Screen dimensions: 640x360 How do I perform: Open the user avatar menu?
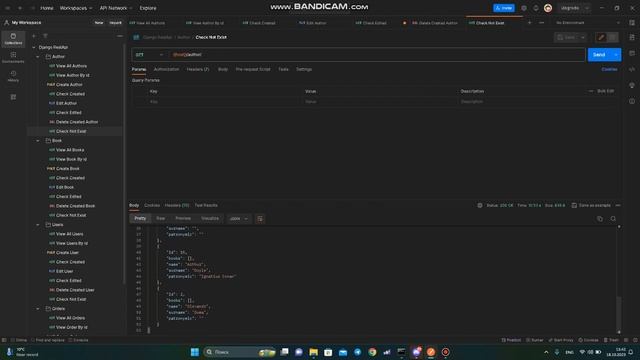(548, 8)
